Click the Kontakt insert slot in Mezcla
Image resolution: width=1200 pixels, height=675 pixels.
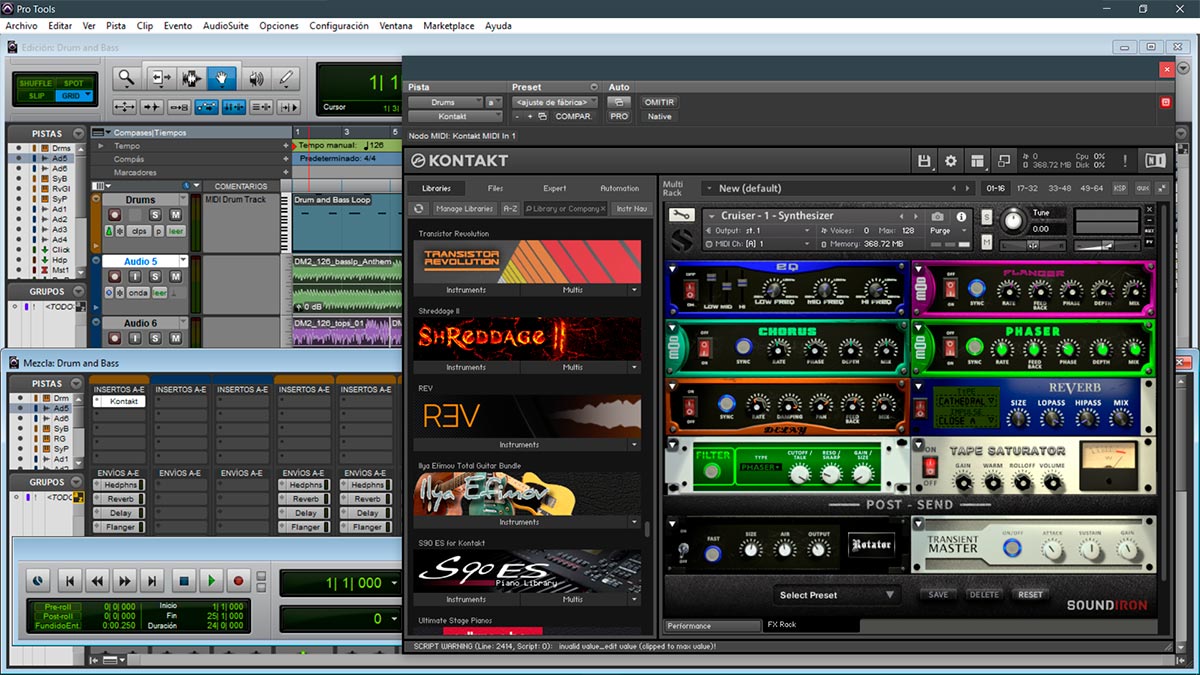coord(119,401)
